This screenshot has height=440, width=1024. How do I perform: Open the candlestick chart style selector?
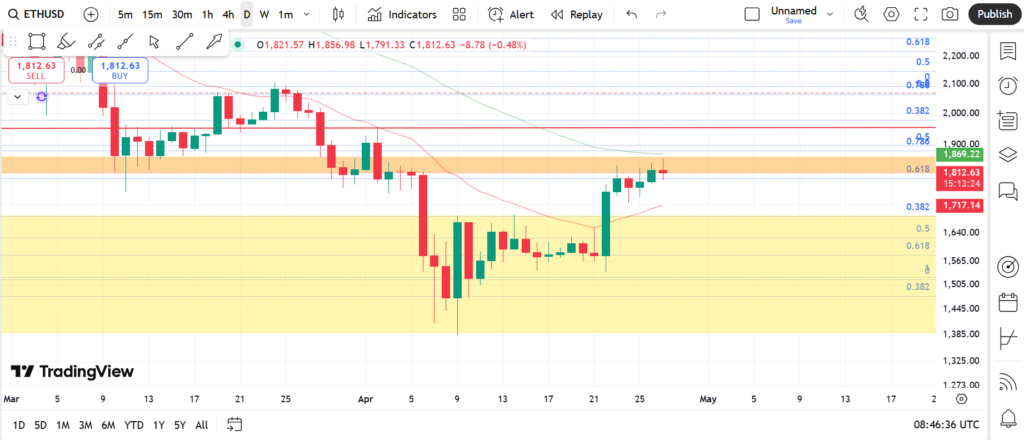(x=337, y=14)
